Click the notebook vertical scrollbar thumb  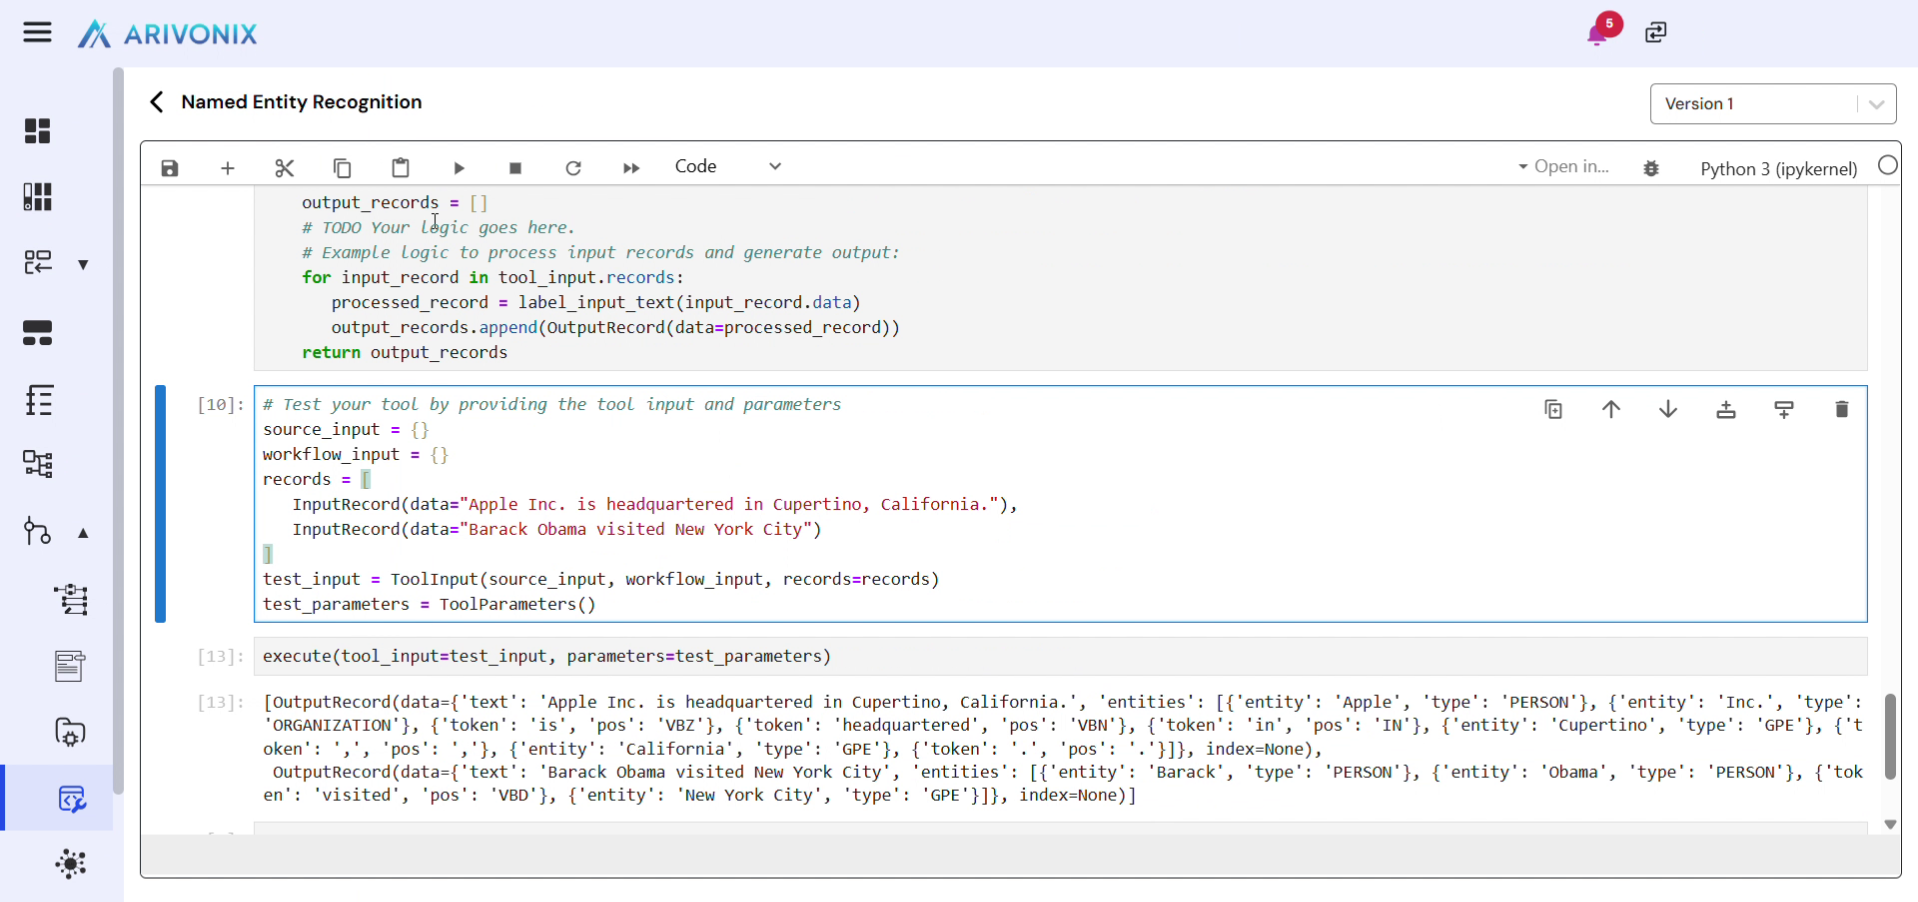click(x=1889, y=736)
